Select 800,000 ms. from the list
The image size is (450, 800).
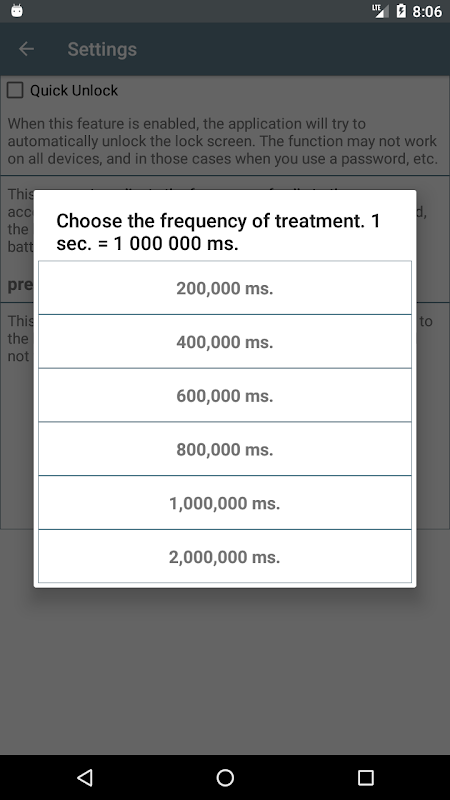(x=225, y=449)
